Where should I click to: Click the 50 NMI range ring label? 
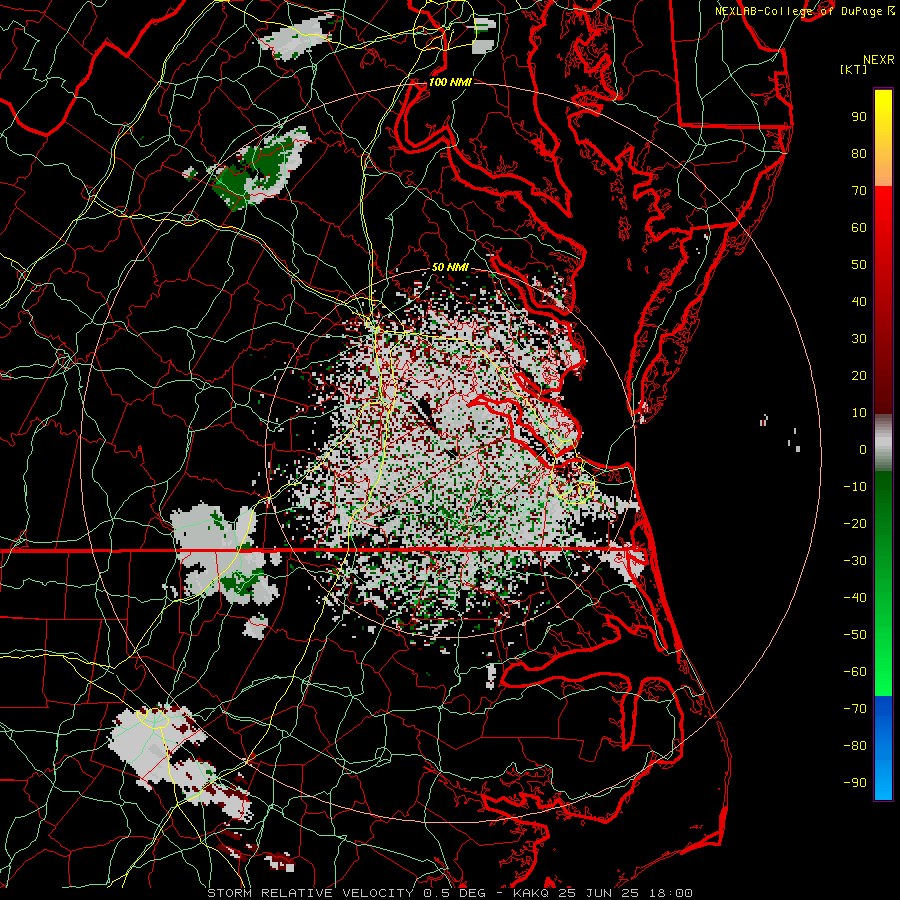click(x=450, y=267)
